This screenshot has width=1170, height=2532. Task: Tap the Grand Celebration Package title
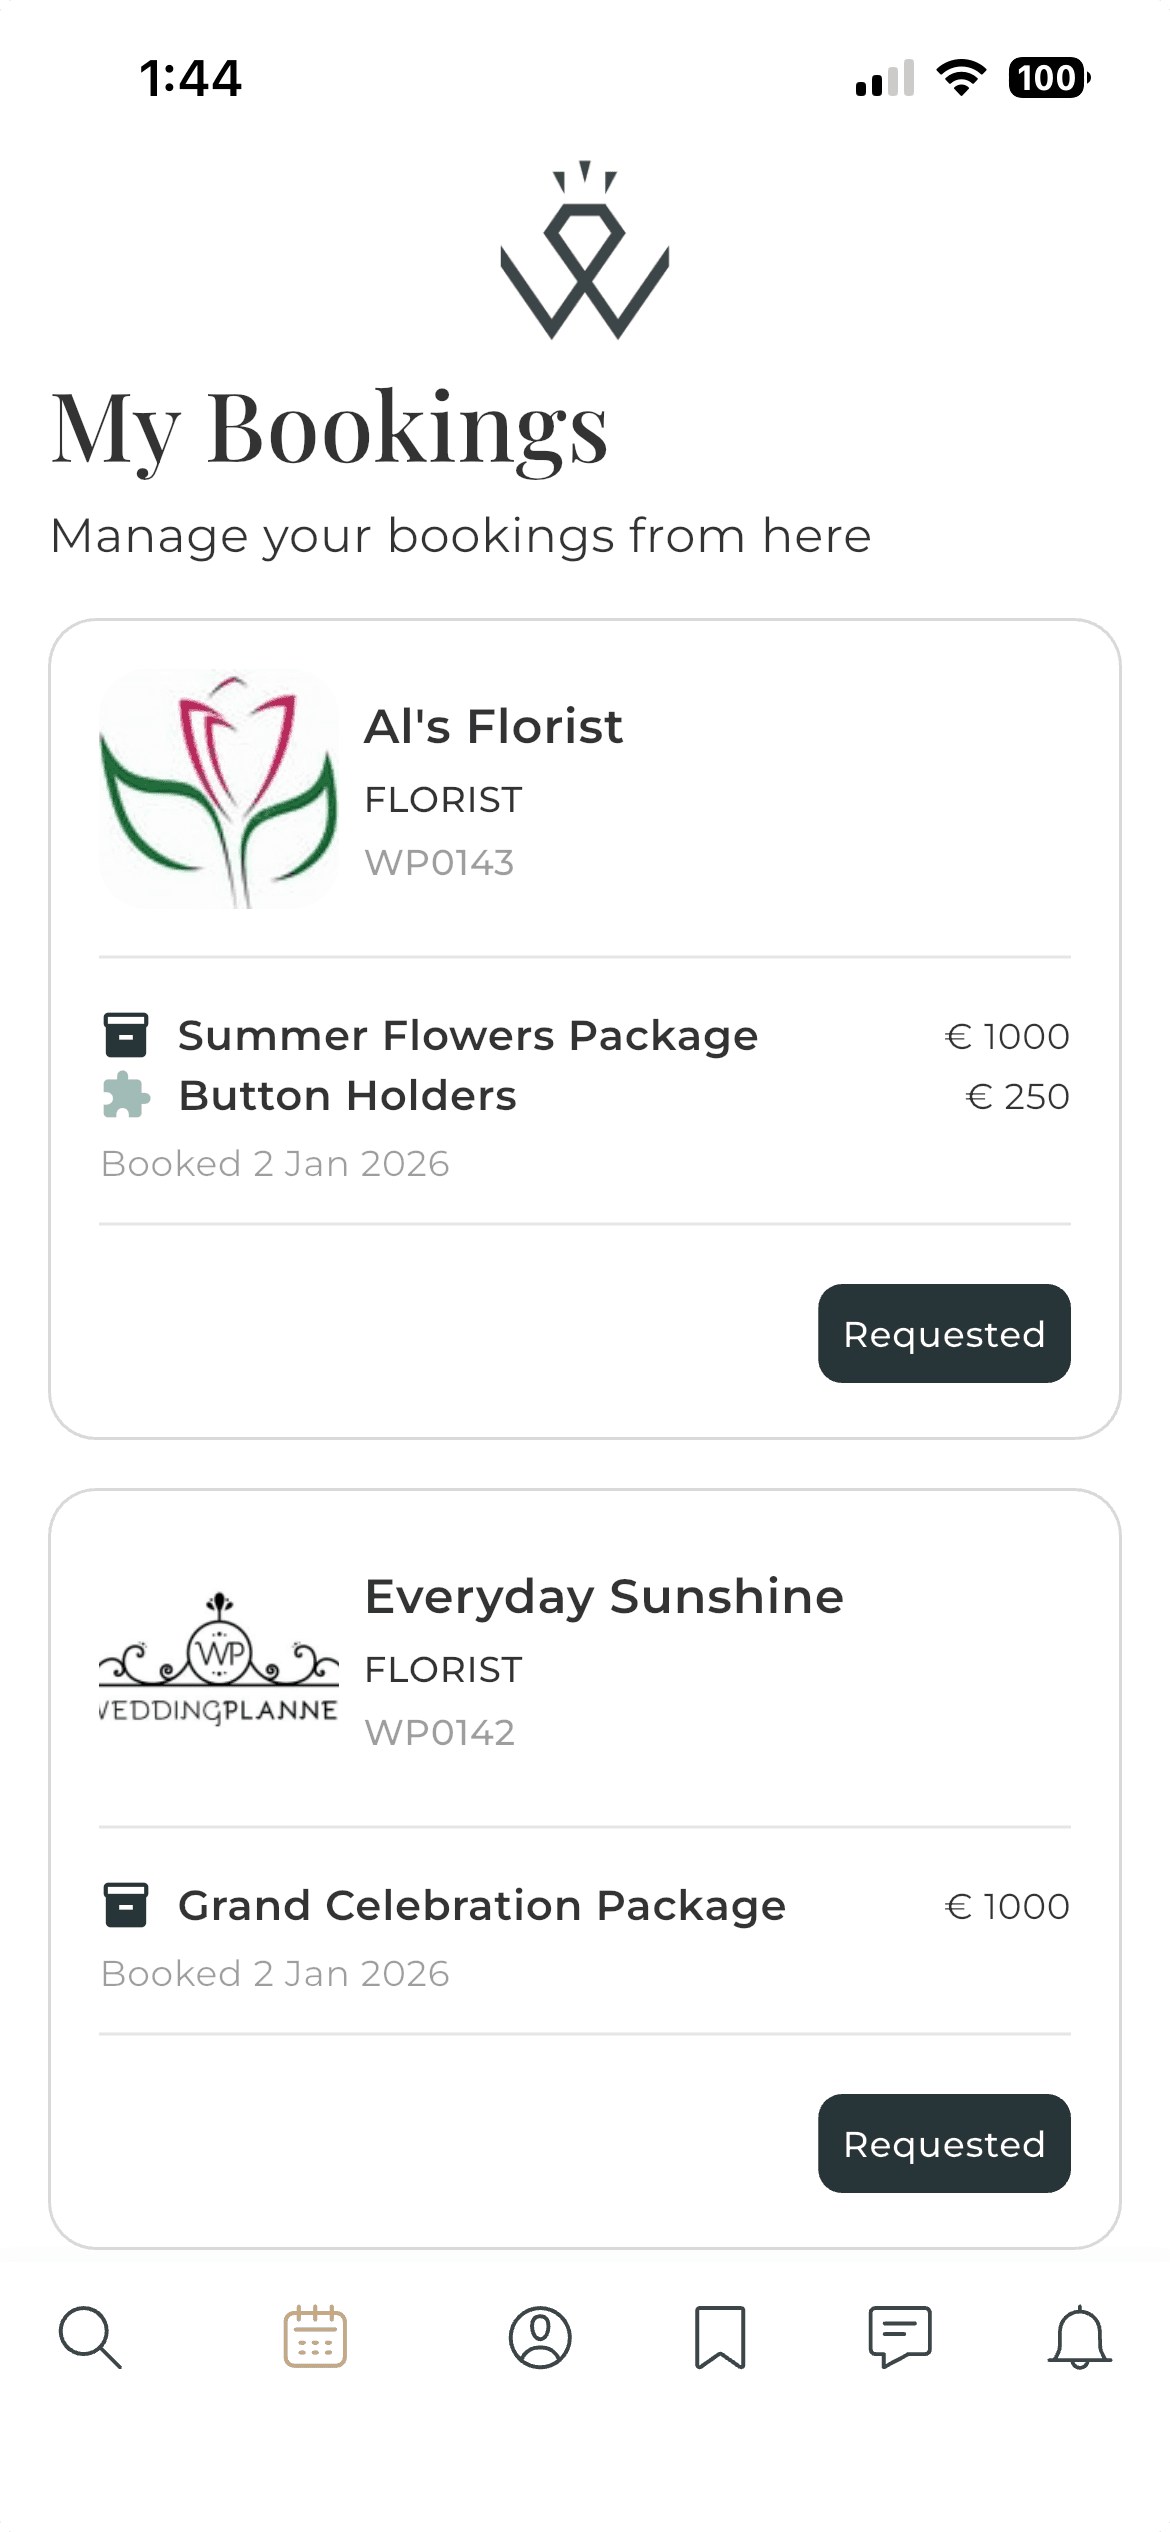[482, 1906]
